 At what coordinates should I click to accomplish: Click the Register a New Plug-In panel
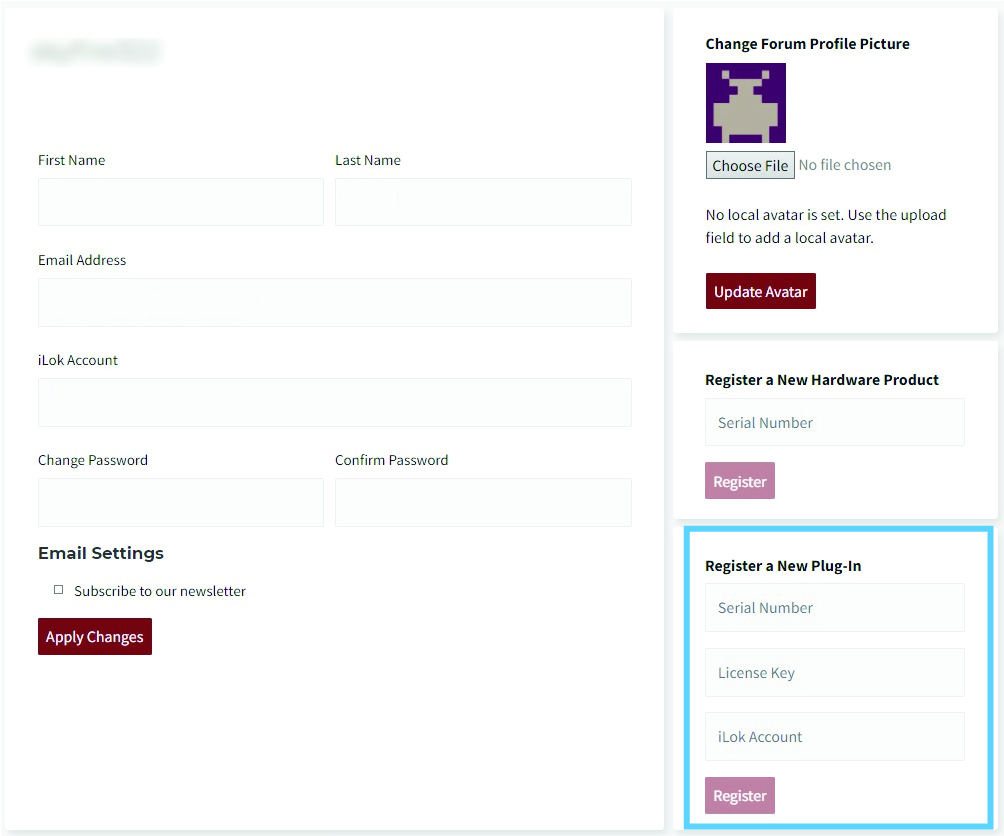836,680
